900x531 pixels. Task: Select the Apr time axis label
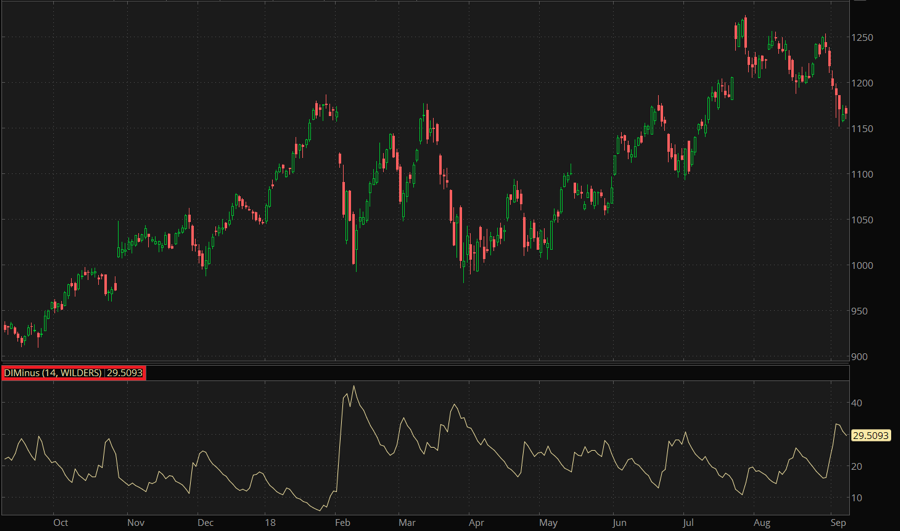[x=477, y=522]
